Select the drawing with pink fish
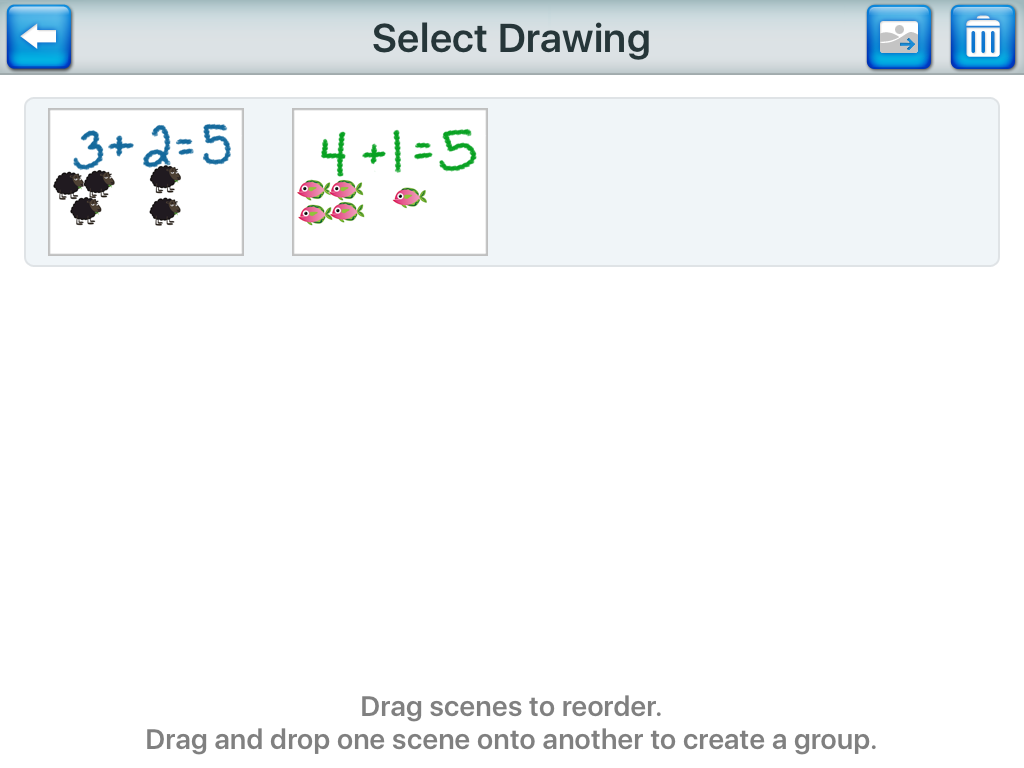The height and width of the screenshot is (768, 1024). coord(389,181)
